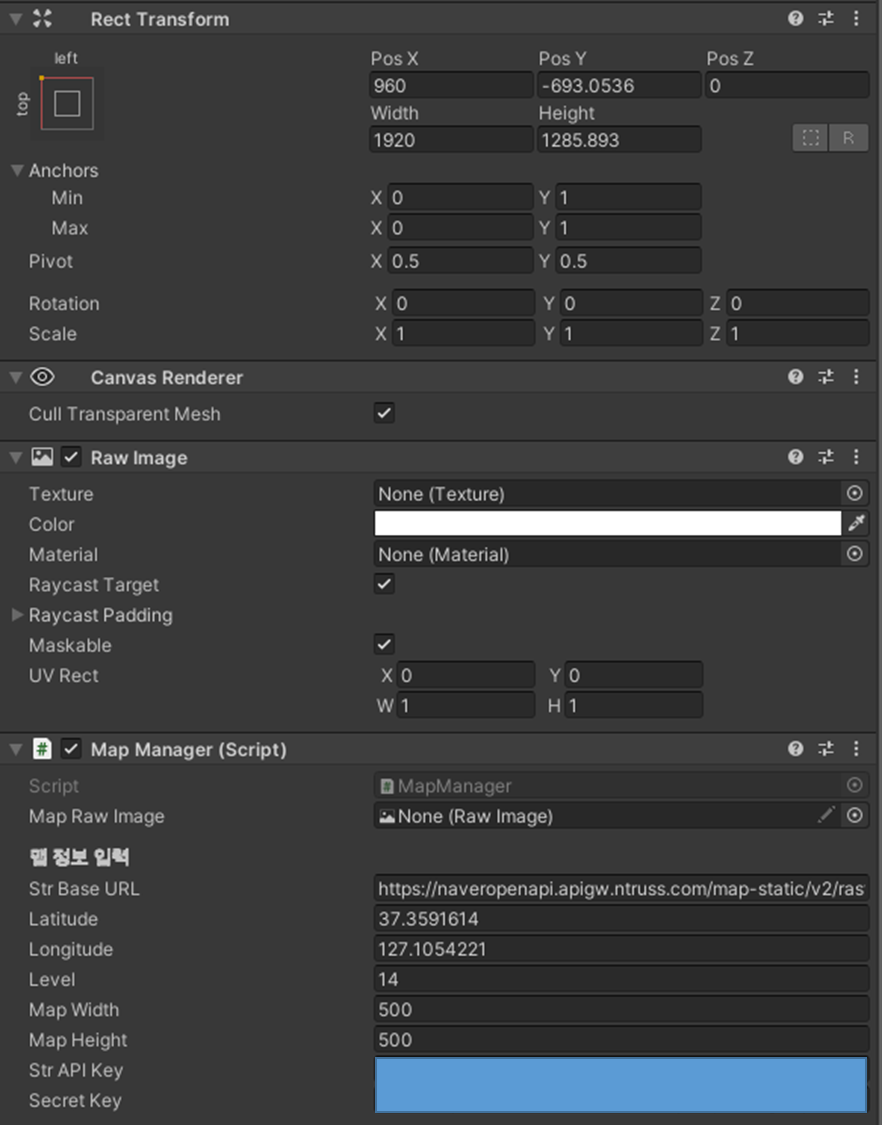Click the Raw Image component icon
The image size is (882, 1125).
[x=42, y=457]
